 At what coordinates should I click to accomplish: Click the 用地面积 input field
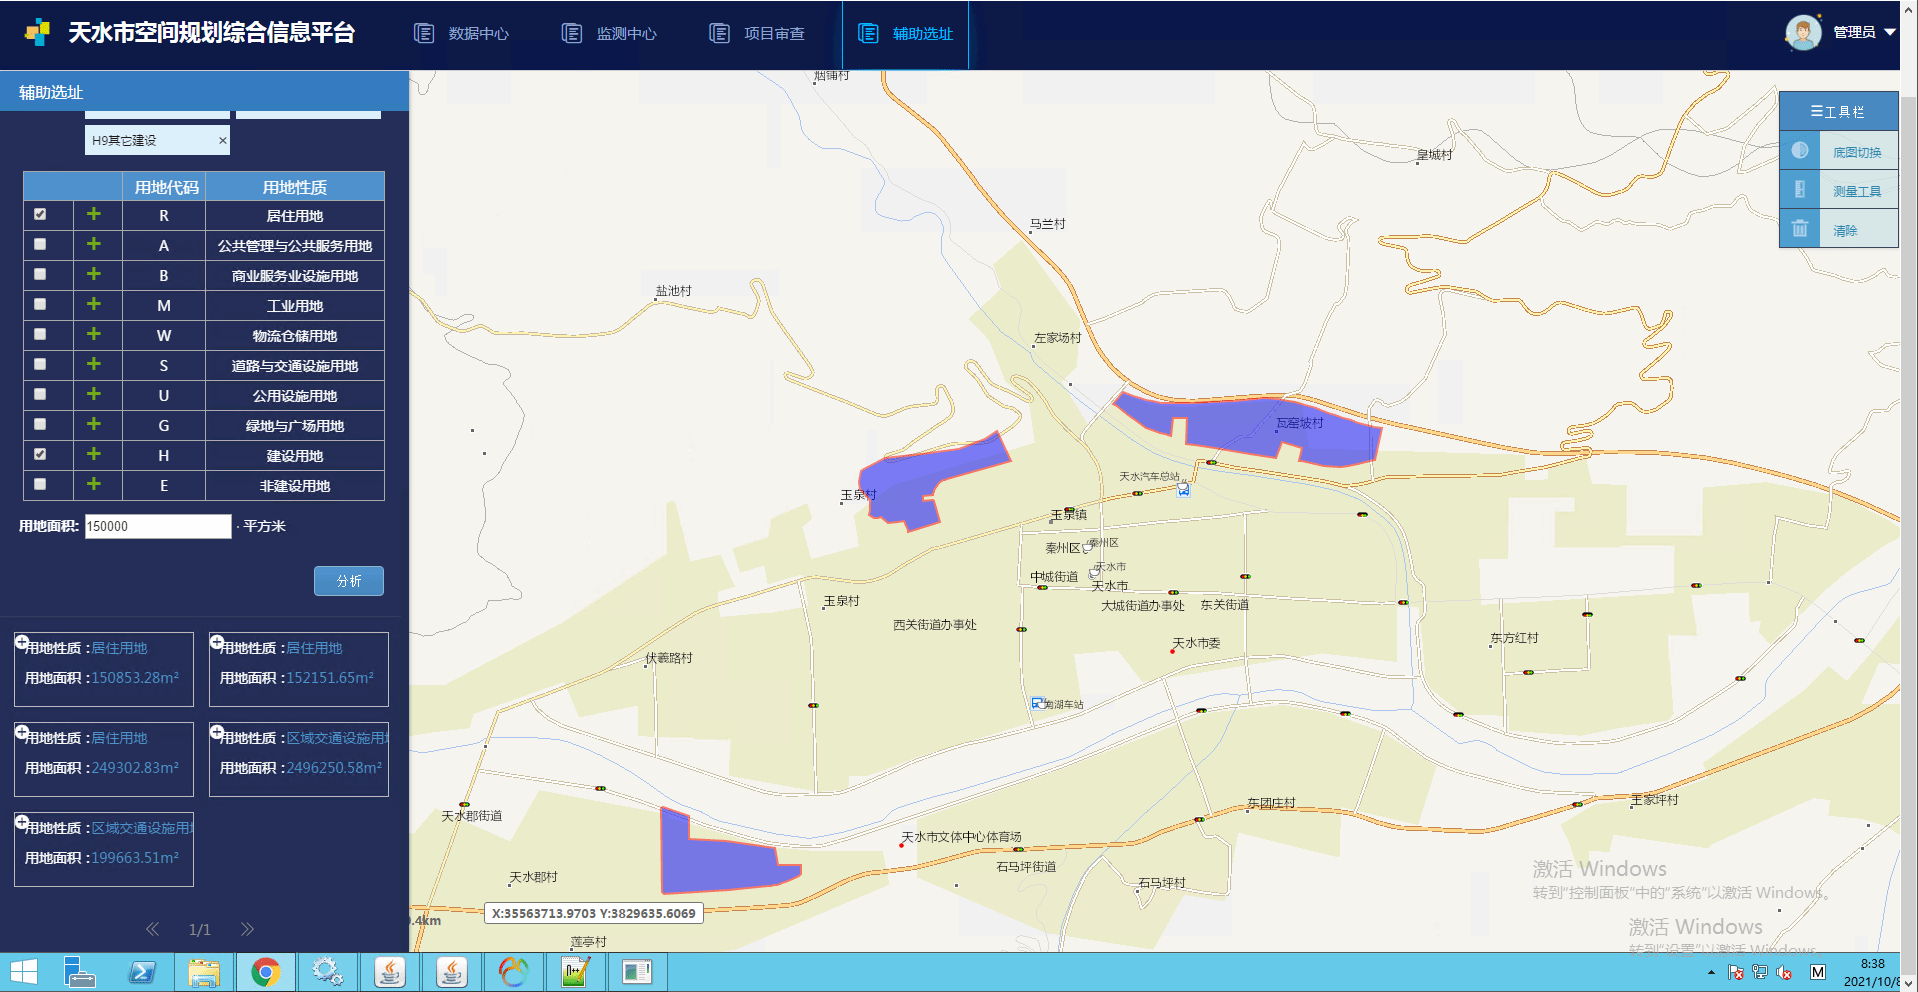[x=158, y=526]
